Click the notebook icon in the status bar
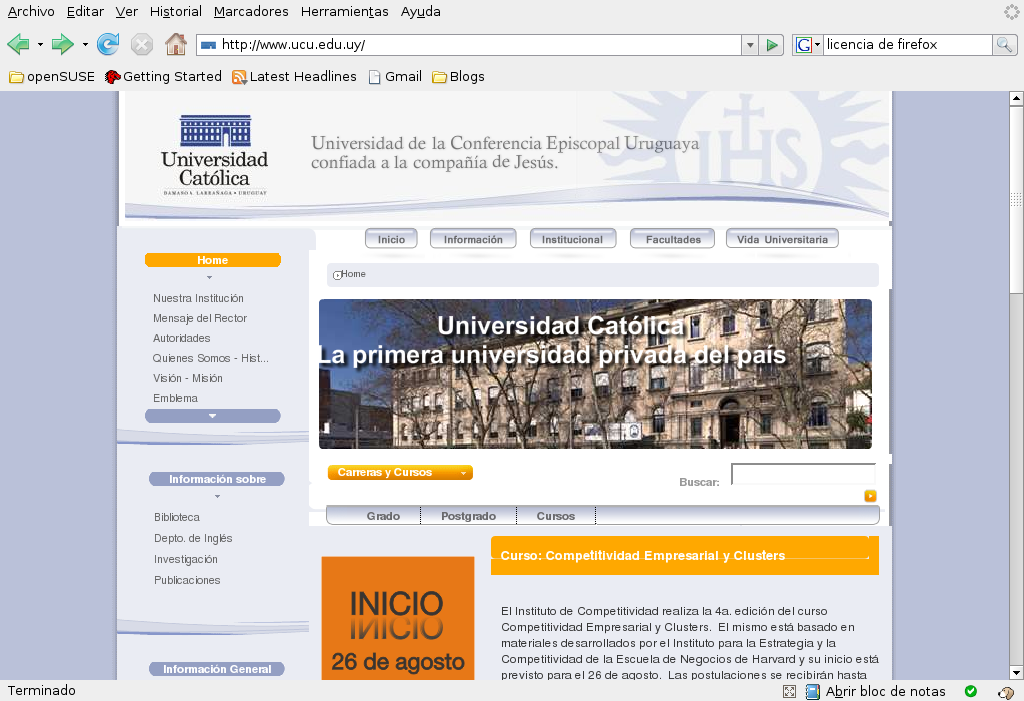 coord(812,691)
